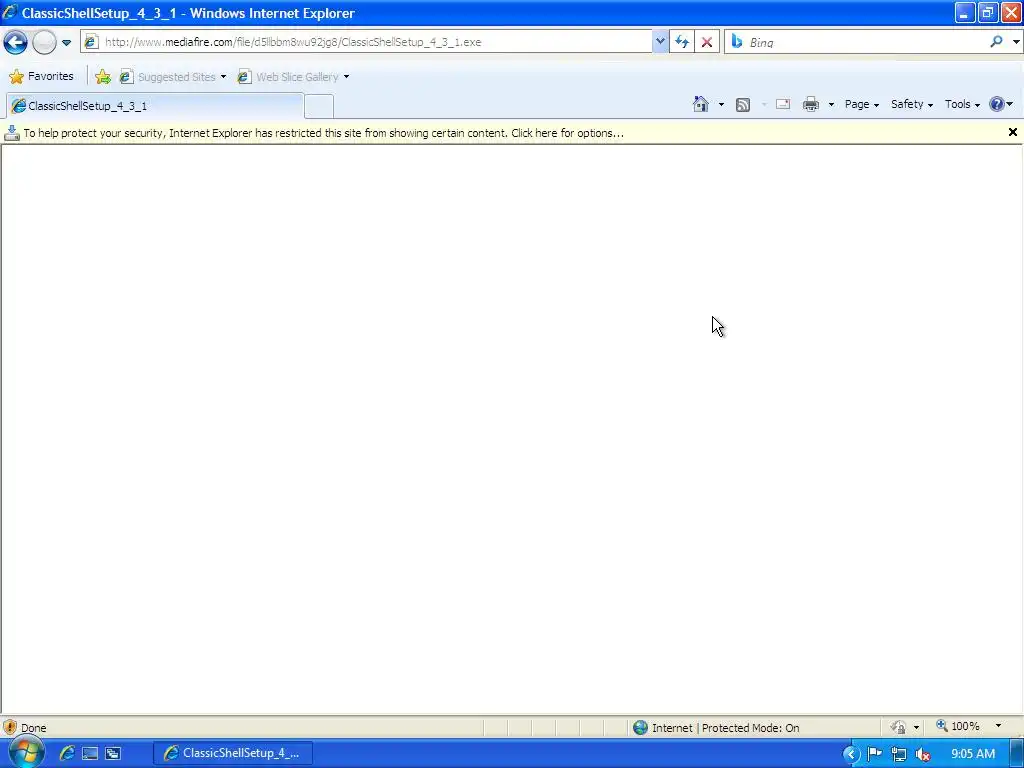1024x768 pixels.
Task: Click the network tray icon
Action: 899,754
